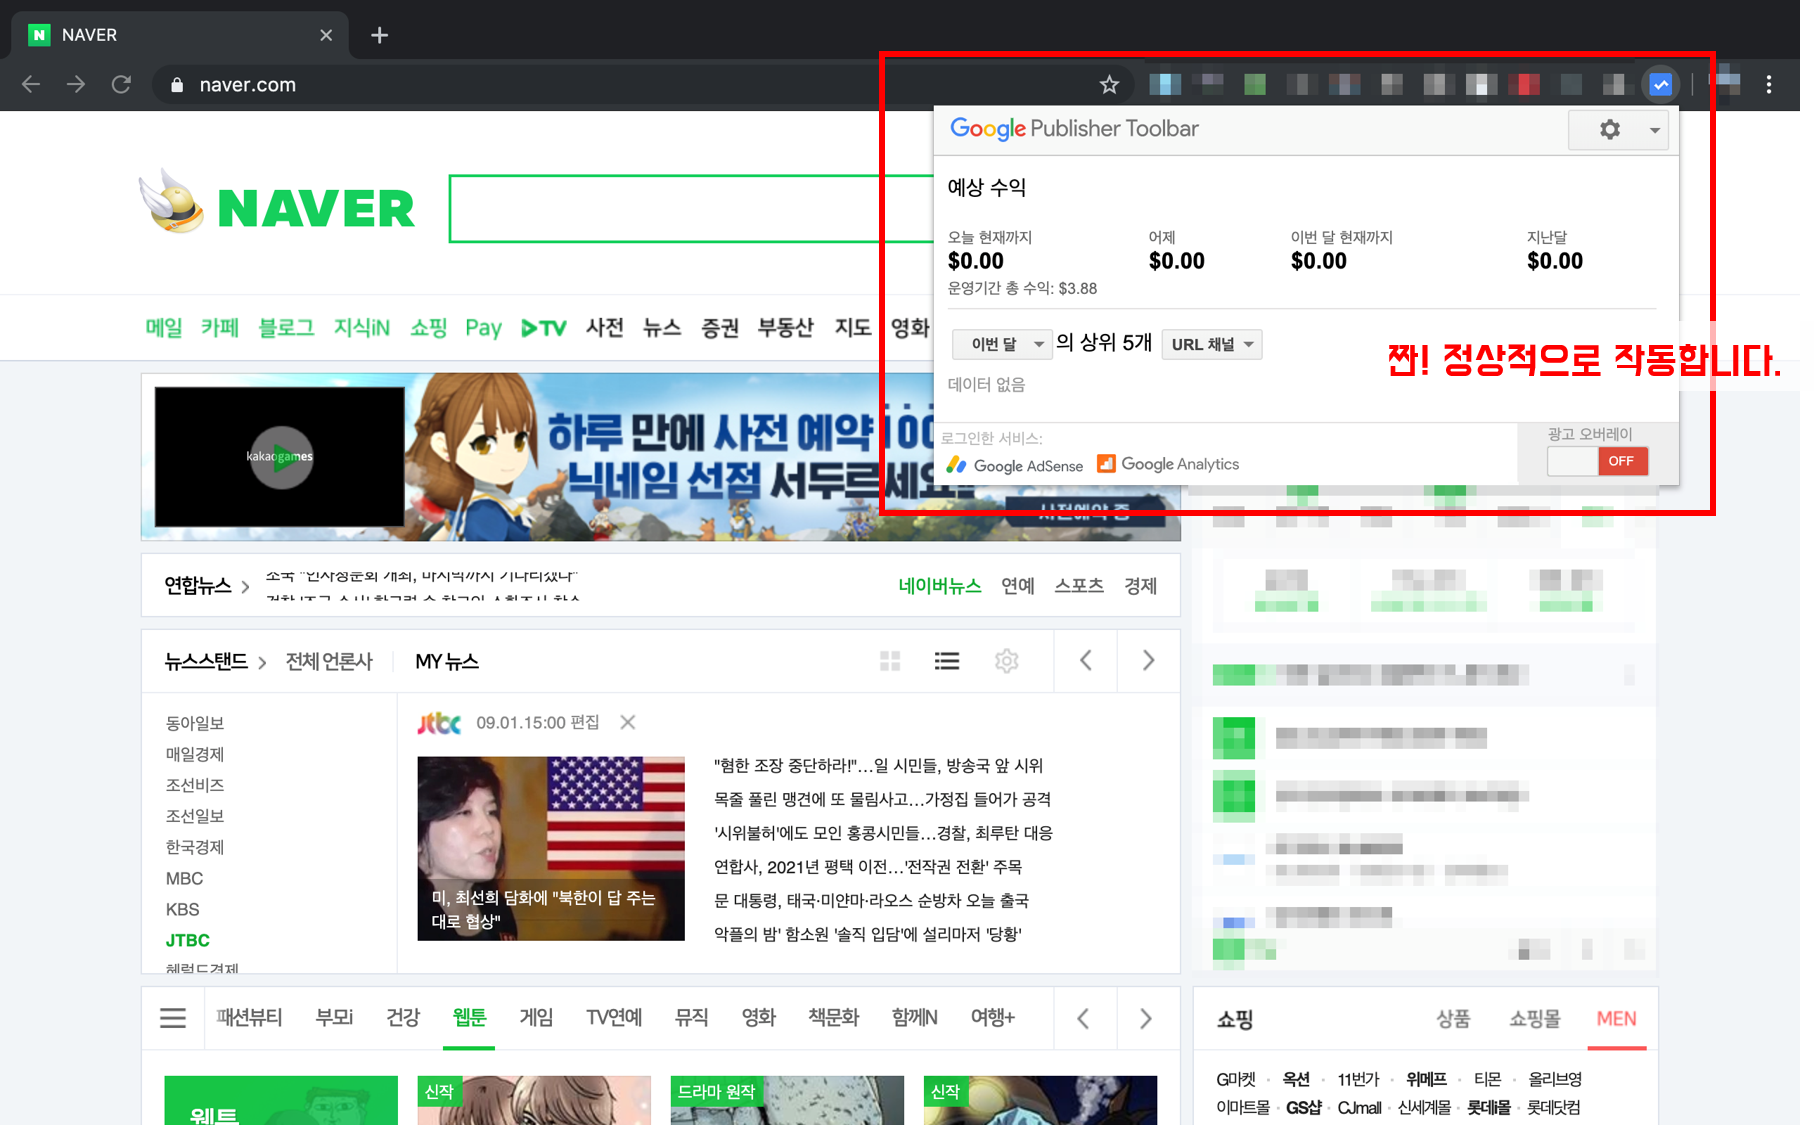The height and width of the screenshot is (1125, 1814).
Task: Select the 연예 news link
Action: [1018, 585]
